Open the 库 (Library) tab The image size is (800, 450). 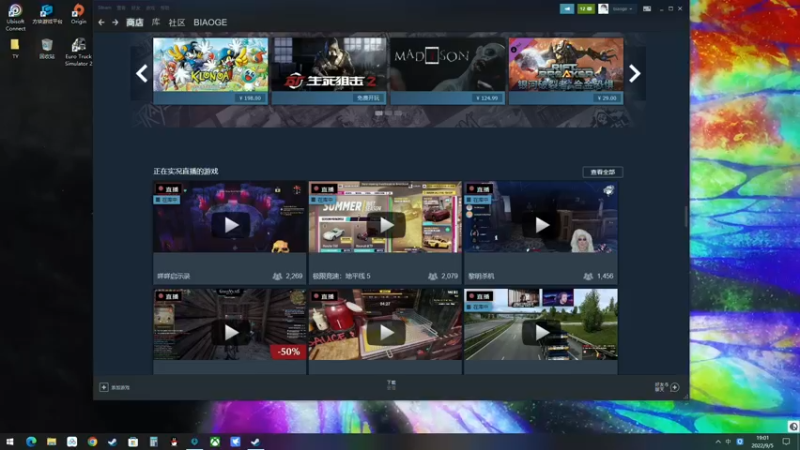tap(156, 22)
